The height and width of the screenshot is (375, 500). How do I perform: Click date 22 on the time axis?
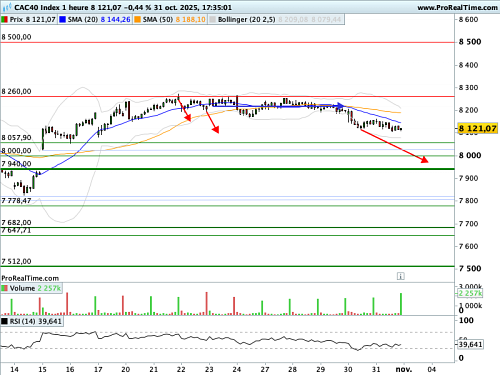[181, 369]
